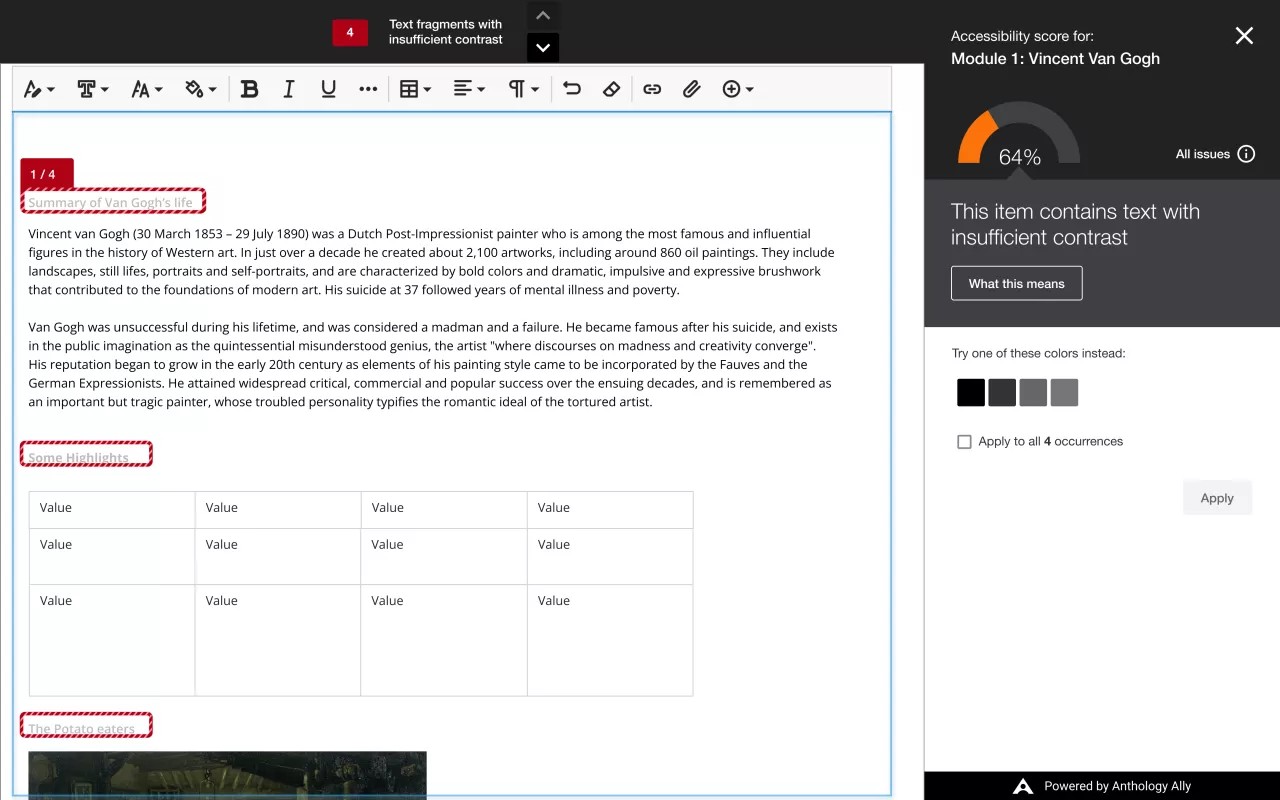Screen dimensions: 1280x800
Task: Navigate to the next issue with the down chevron
Action: (x=542, y=47)
